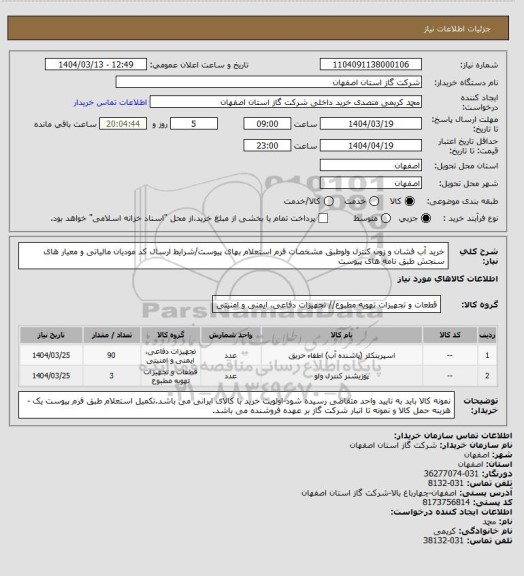Toggle Islamic treasury payment checkbox
524x576 pixels.
[323, 218]
